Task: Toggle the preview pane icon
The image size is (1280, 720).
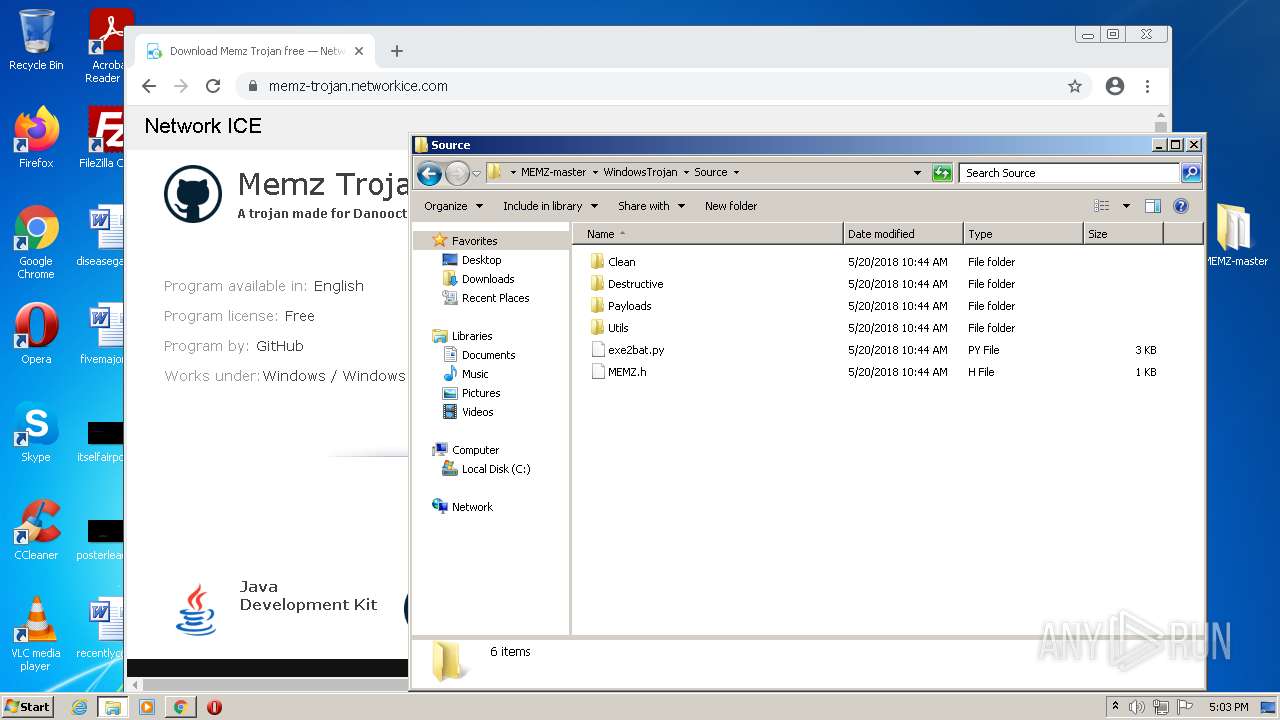Action: tap(1152, 206)
